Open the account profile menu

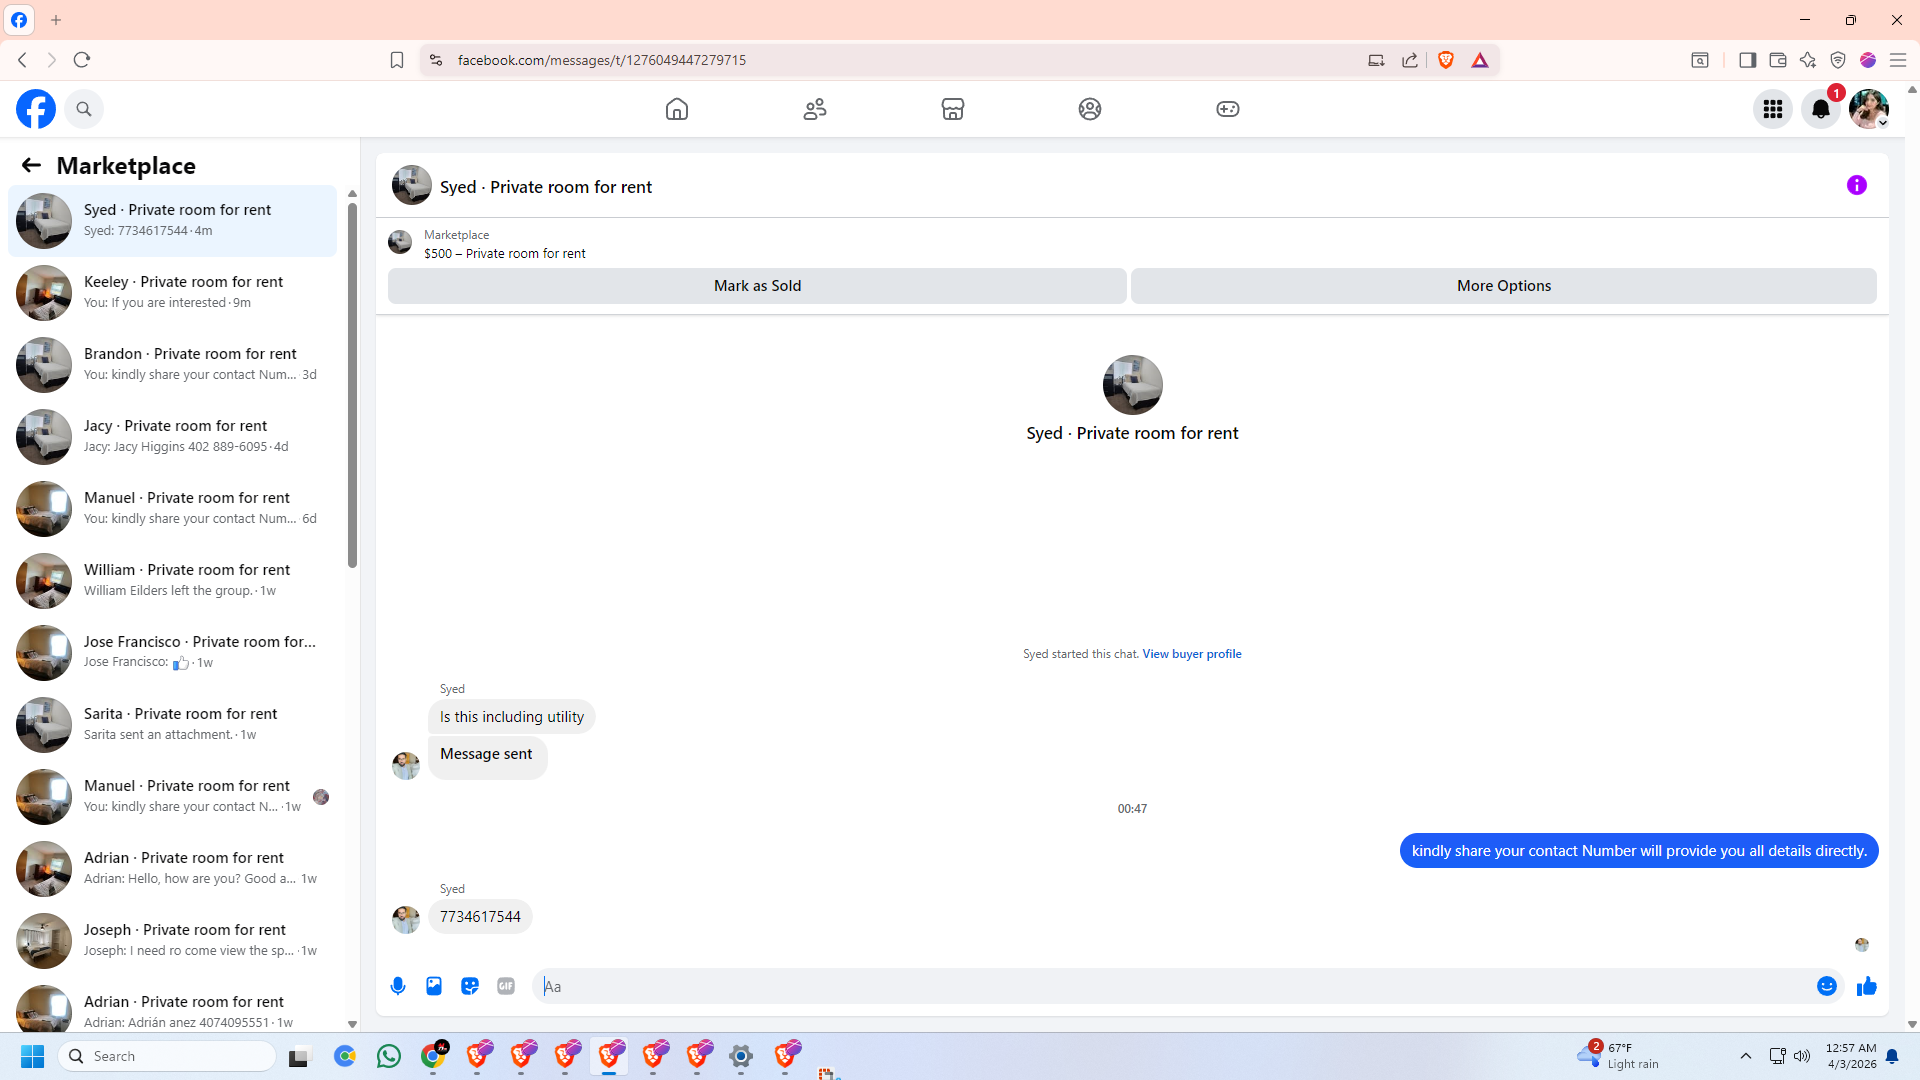point(1869,109)
